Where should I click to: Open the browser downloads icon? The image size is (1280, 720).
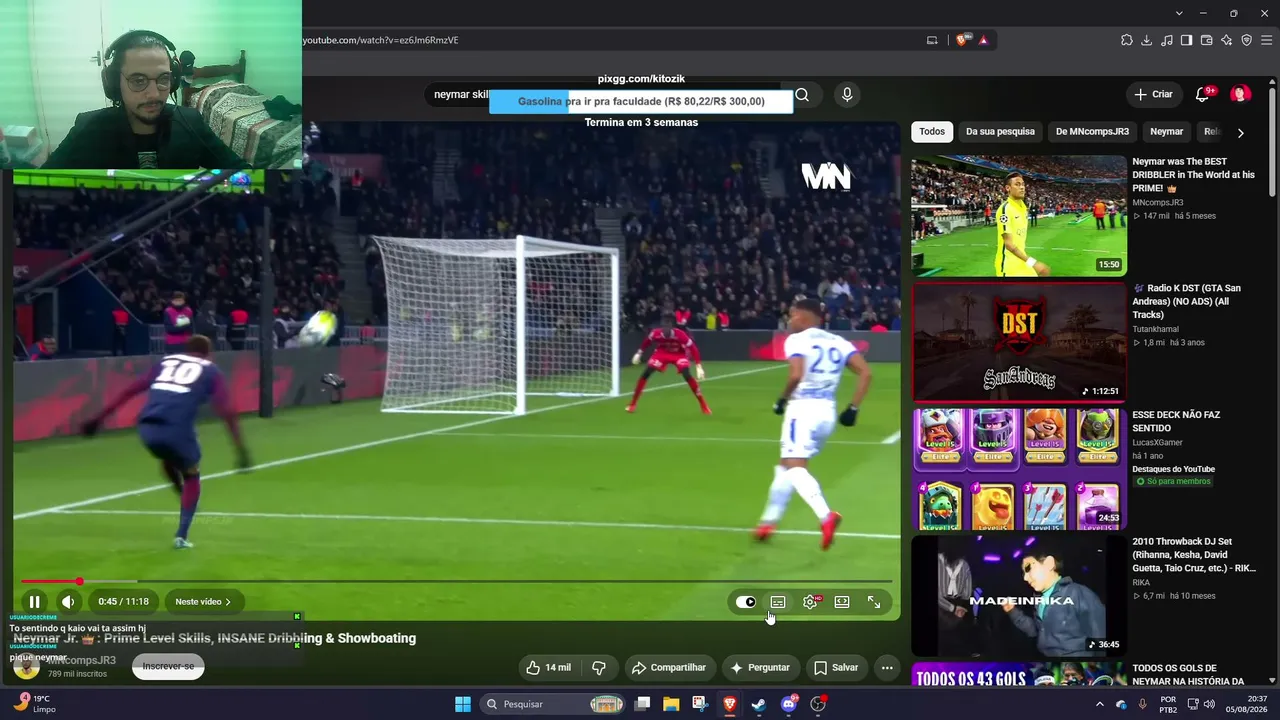click(x=1147, y=40)
